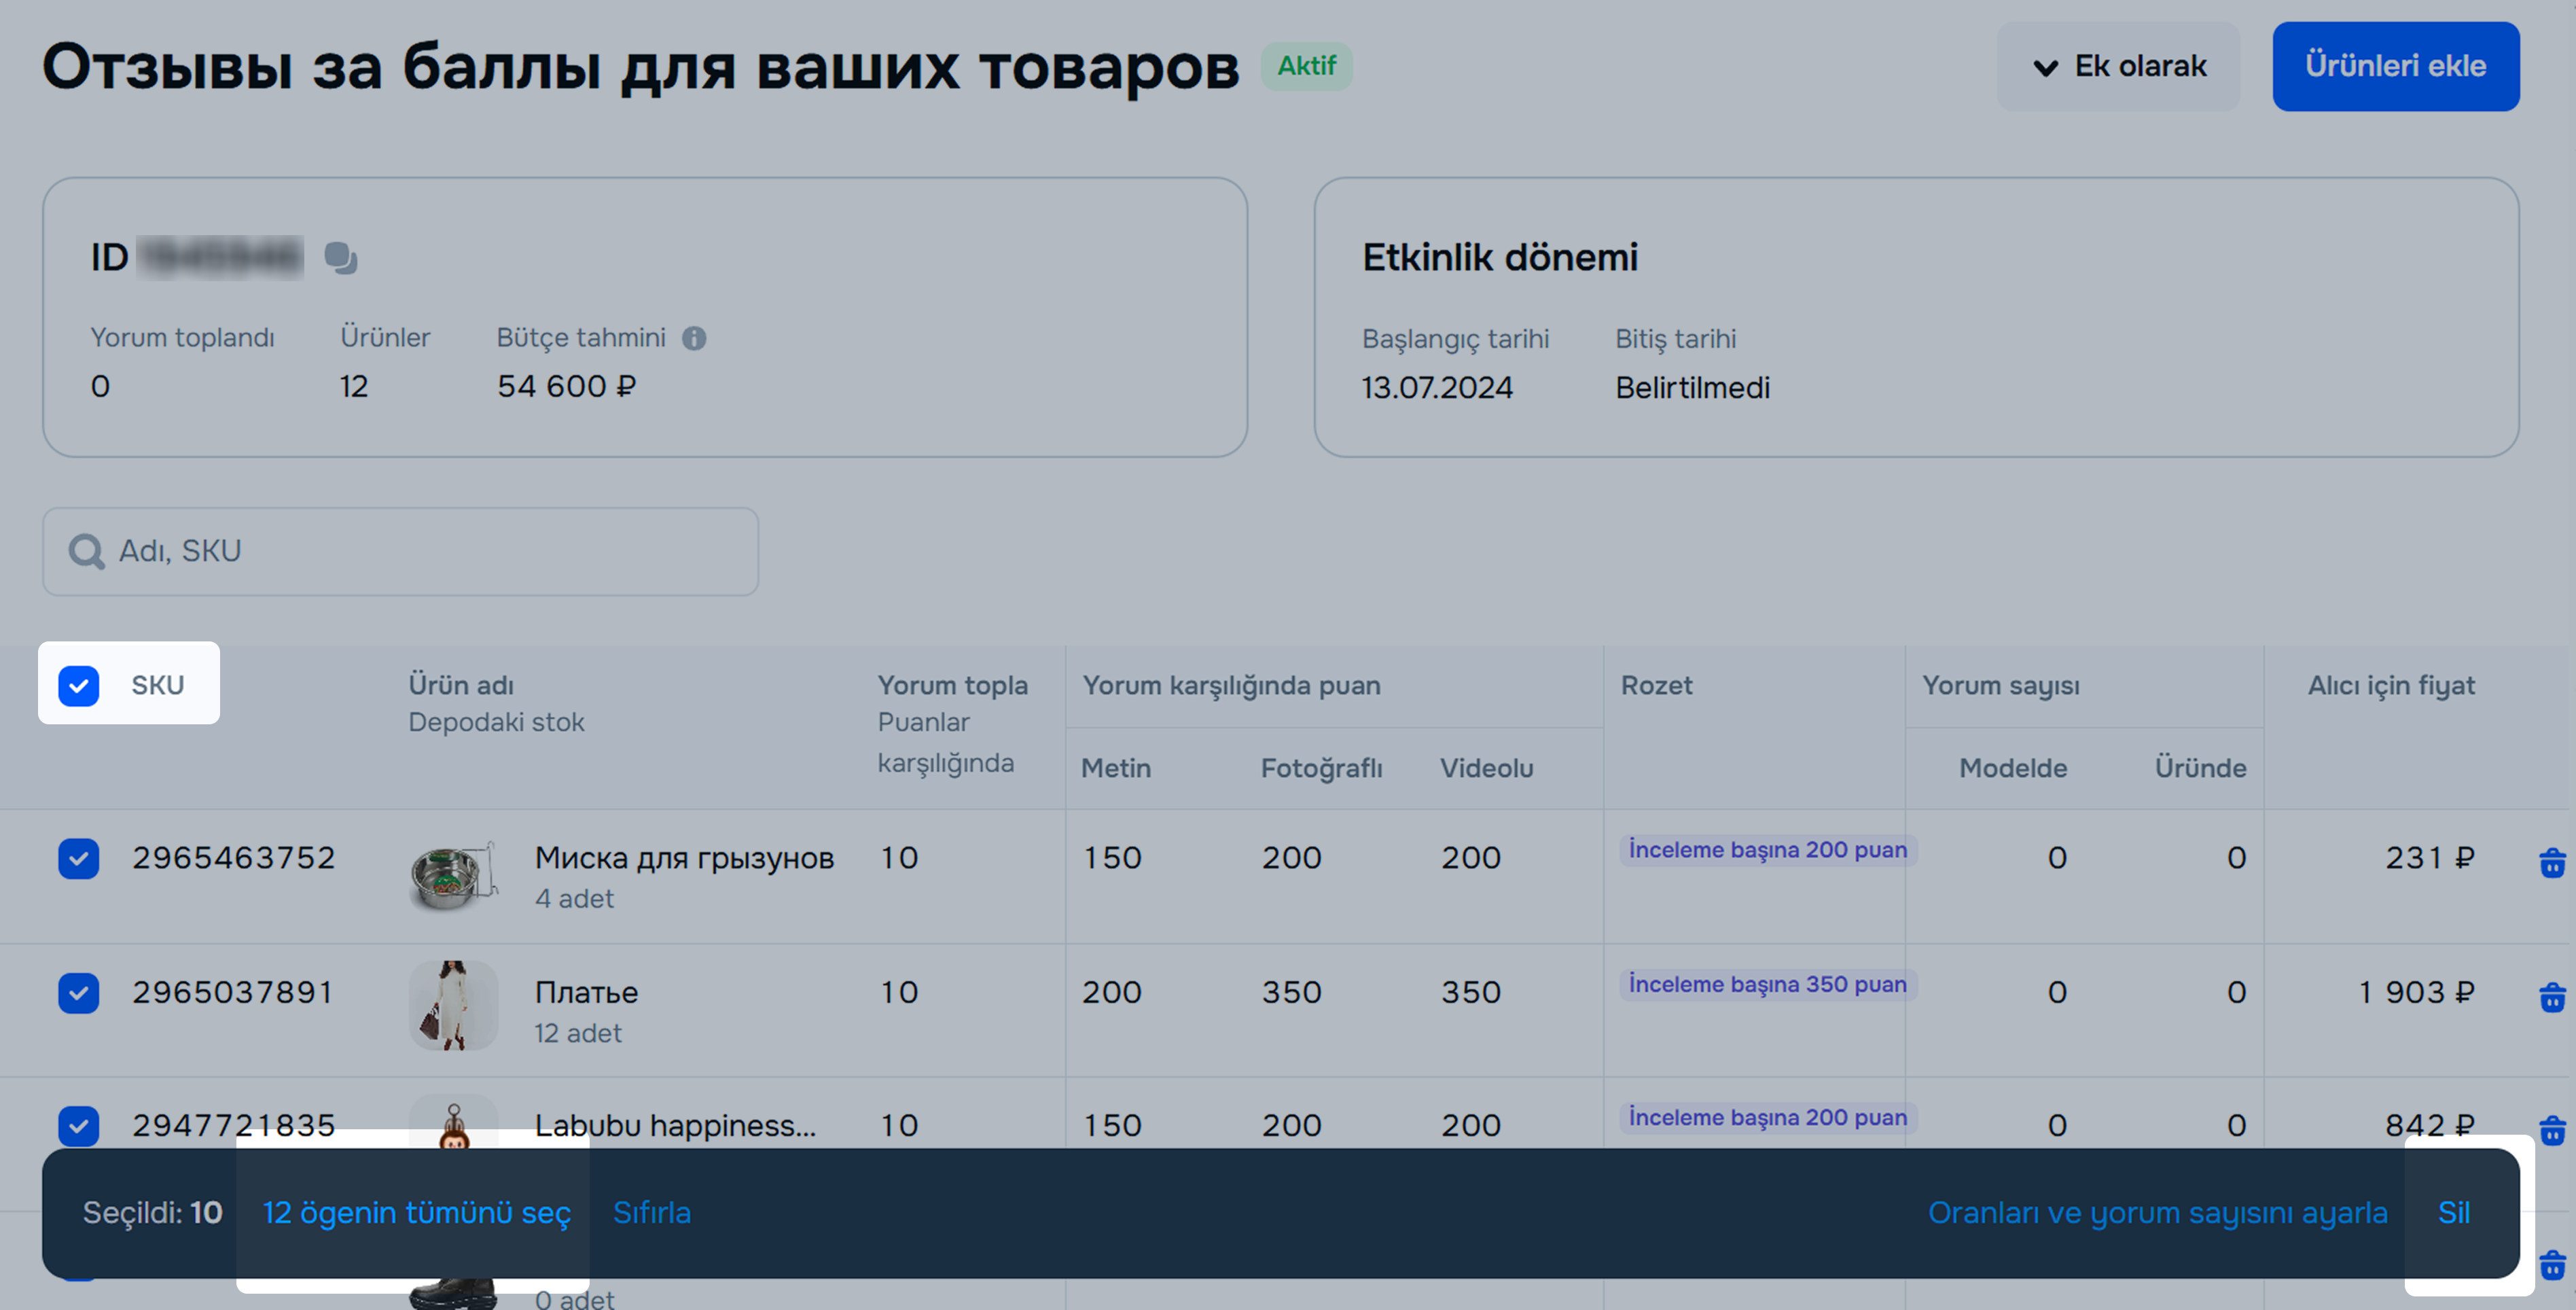Deselect the SKU 2947721835 row
Screen dimensions: 2576x1310
pyautogui.click(x=79, y=1126)
